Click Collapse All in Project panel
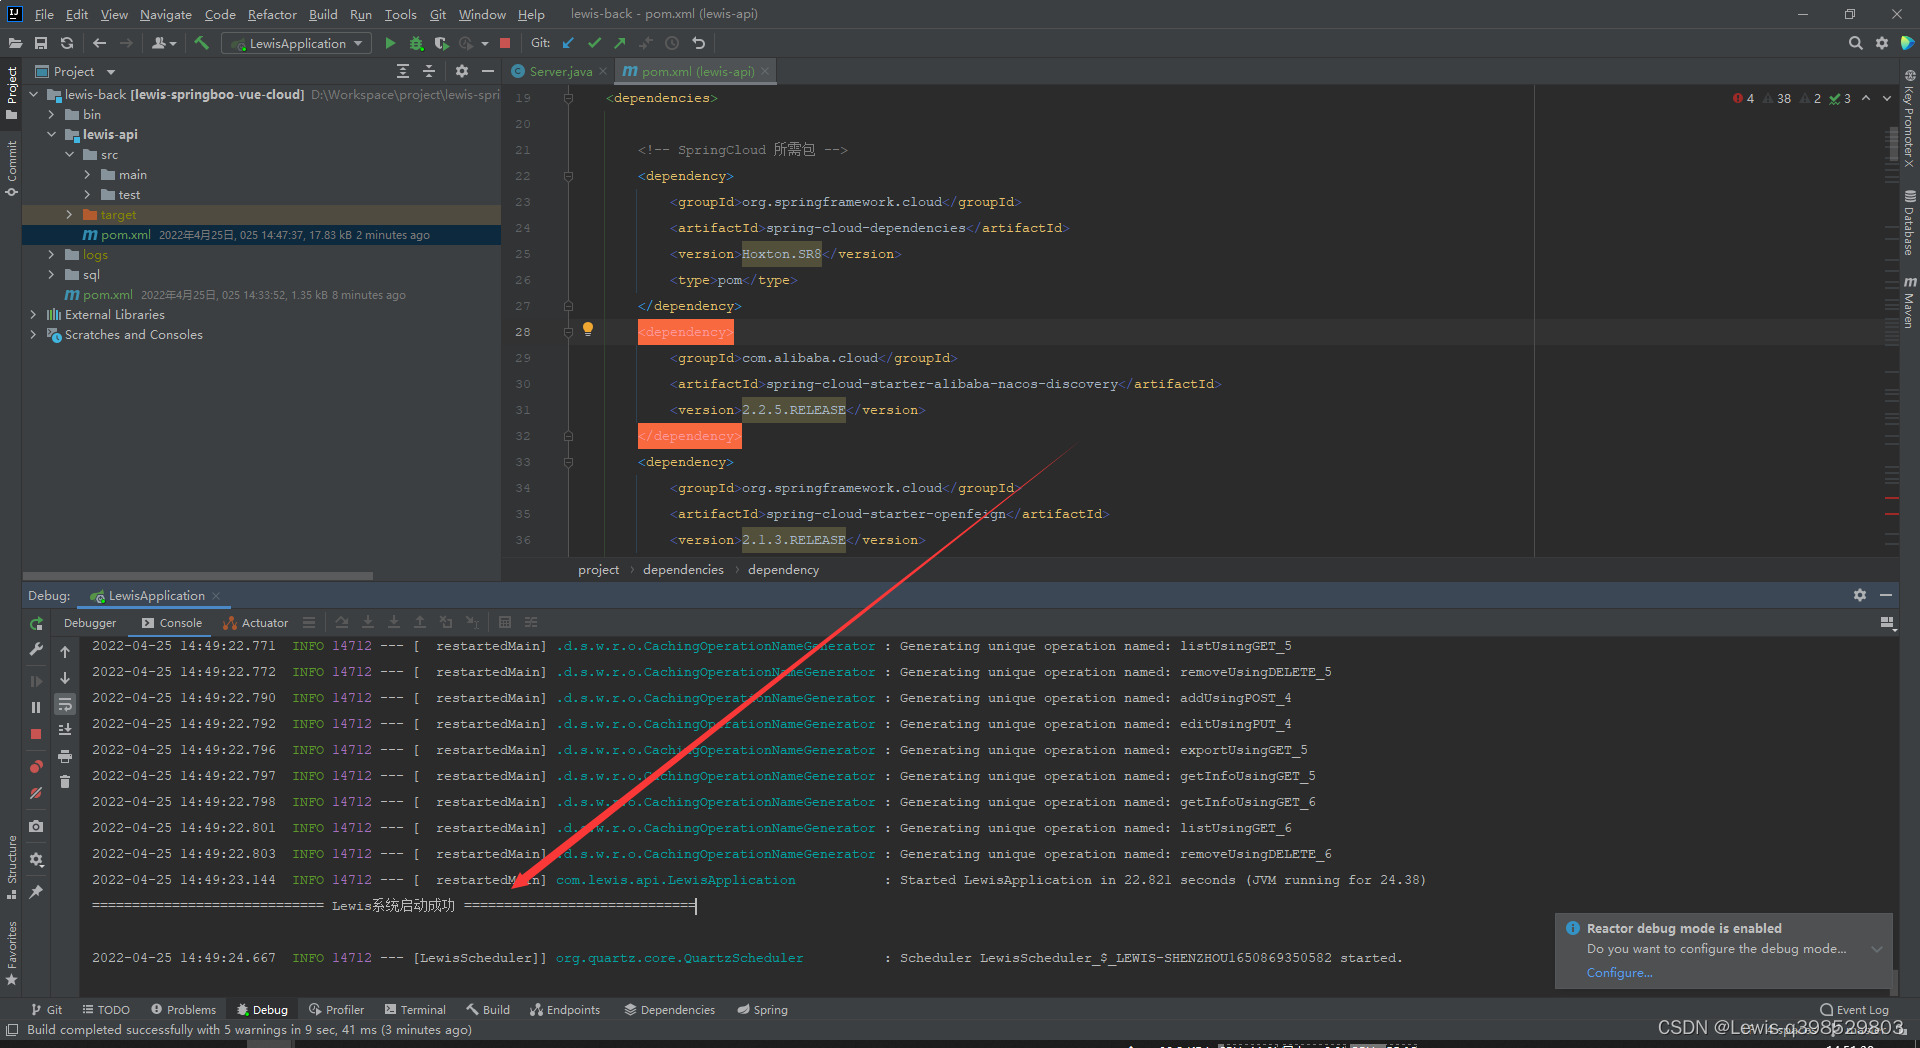 429,71
